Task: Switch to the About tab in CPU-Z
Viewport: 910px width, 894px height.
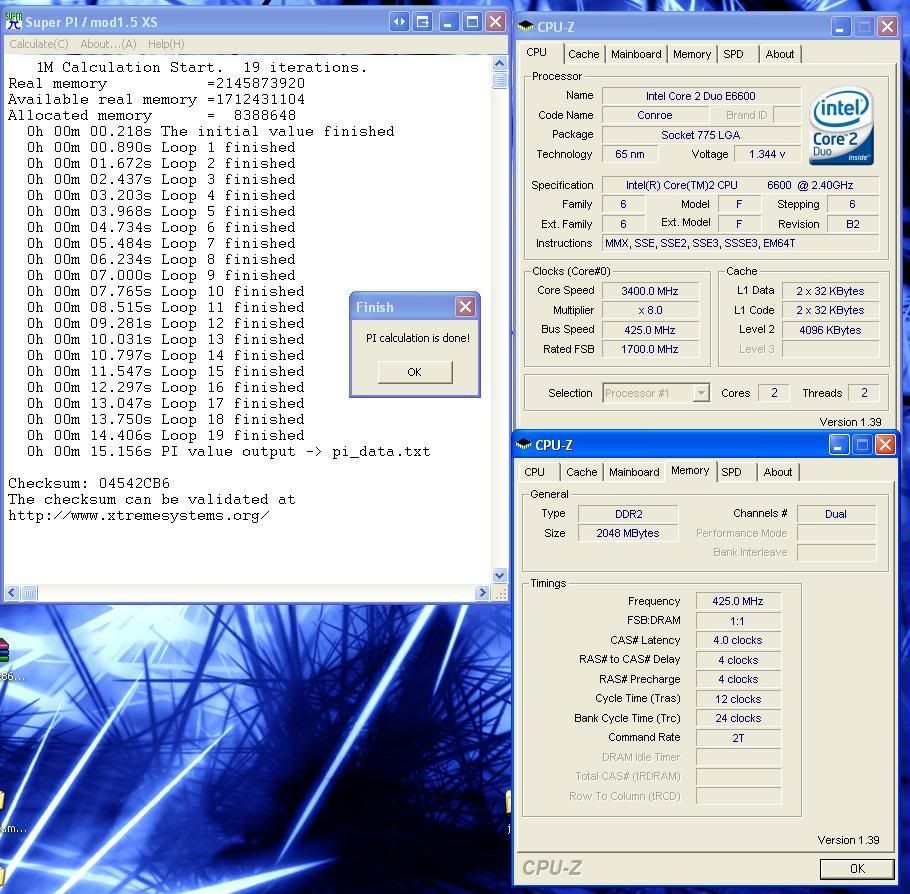Action: coord(780,54)
